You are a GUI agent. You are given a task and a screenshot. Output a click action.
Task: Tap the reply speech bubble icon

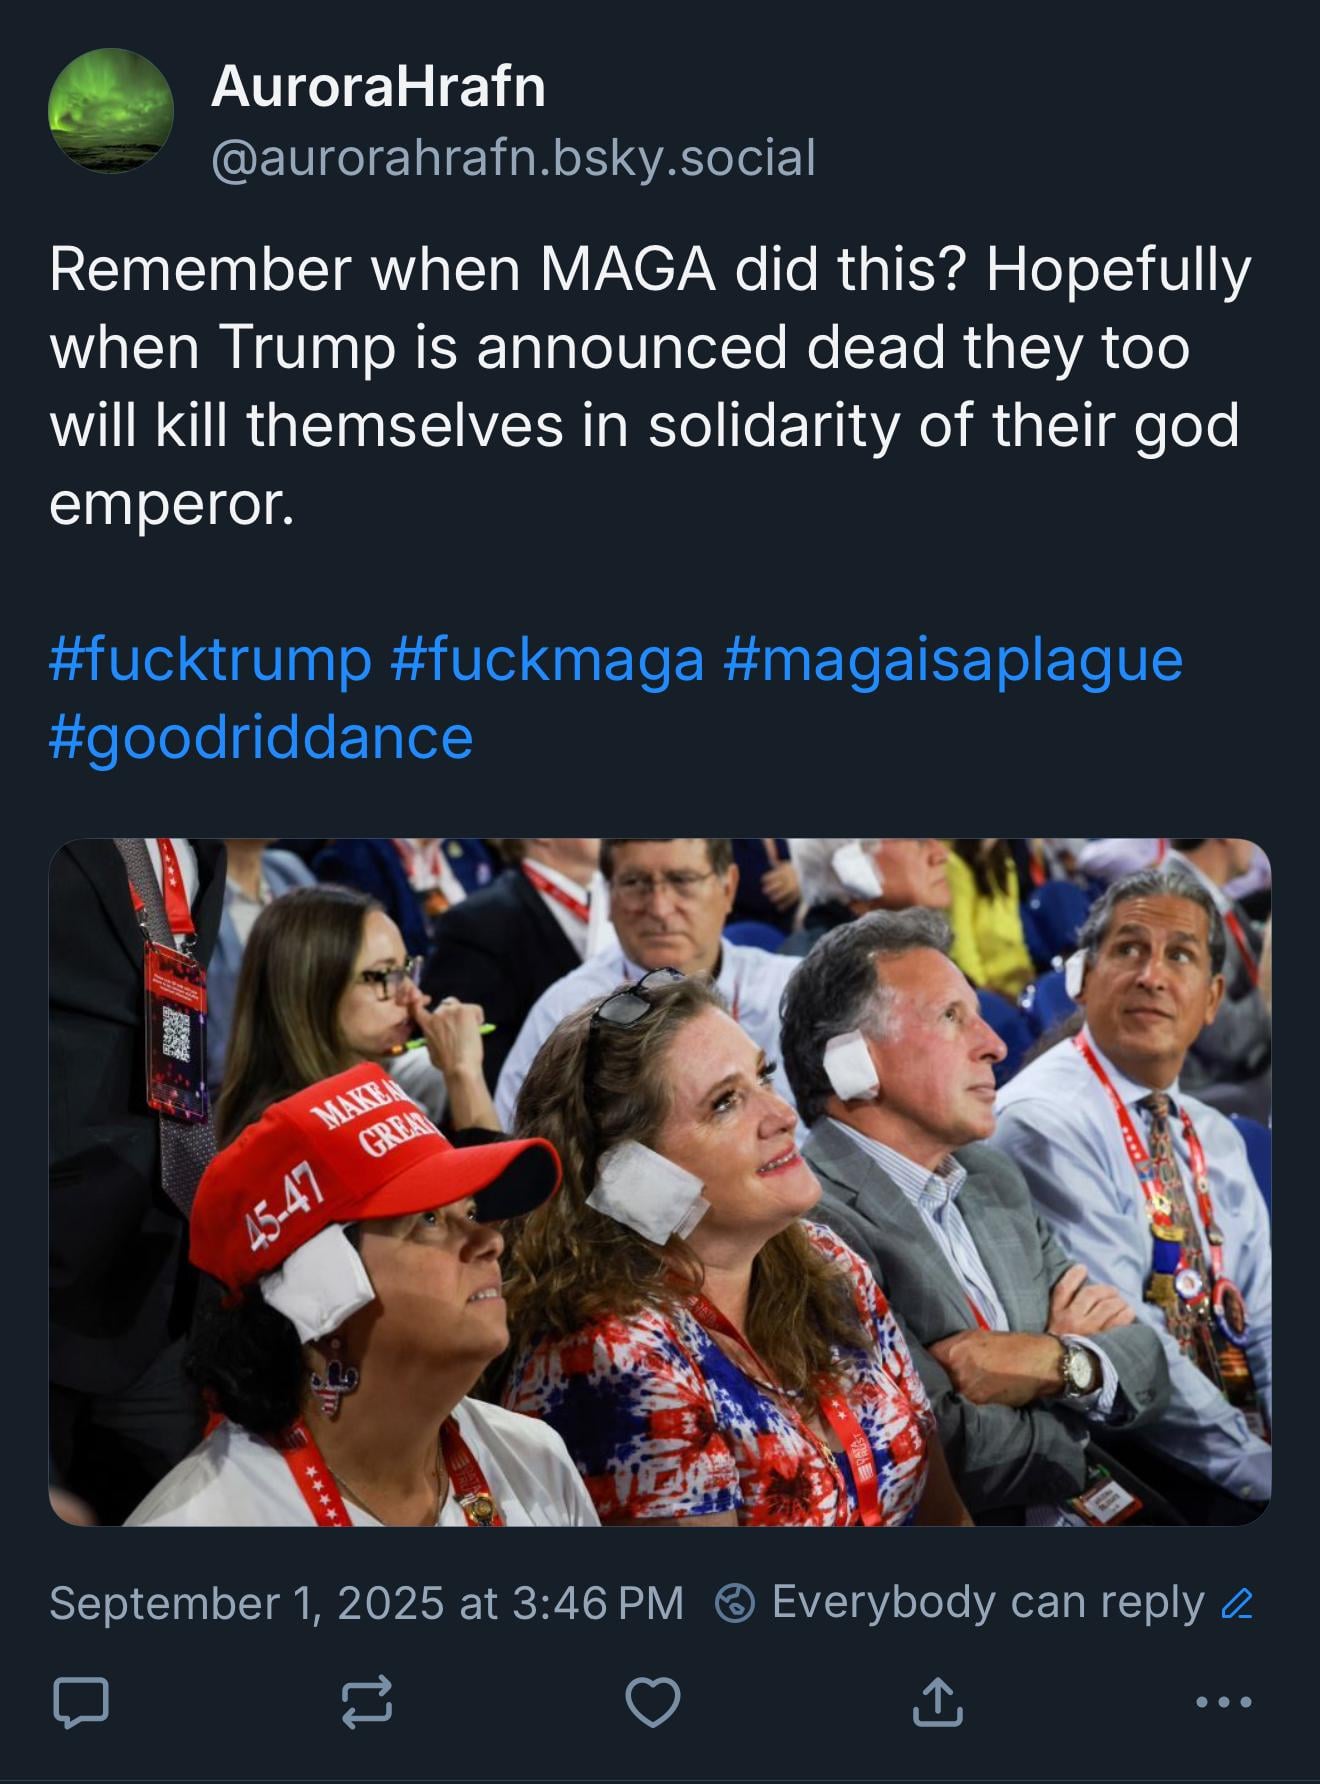tap(80, 1701)
